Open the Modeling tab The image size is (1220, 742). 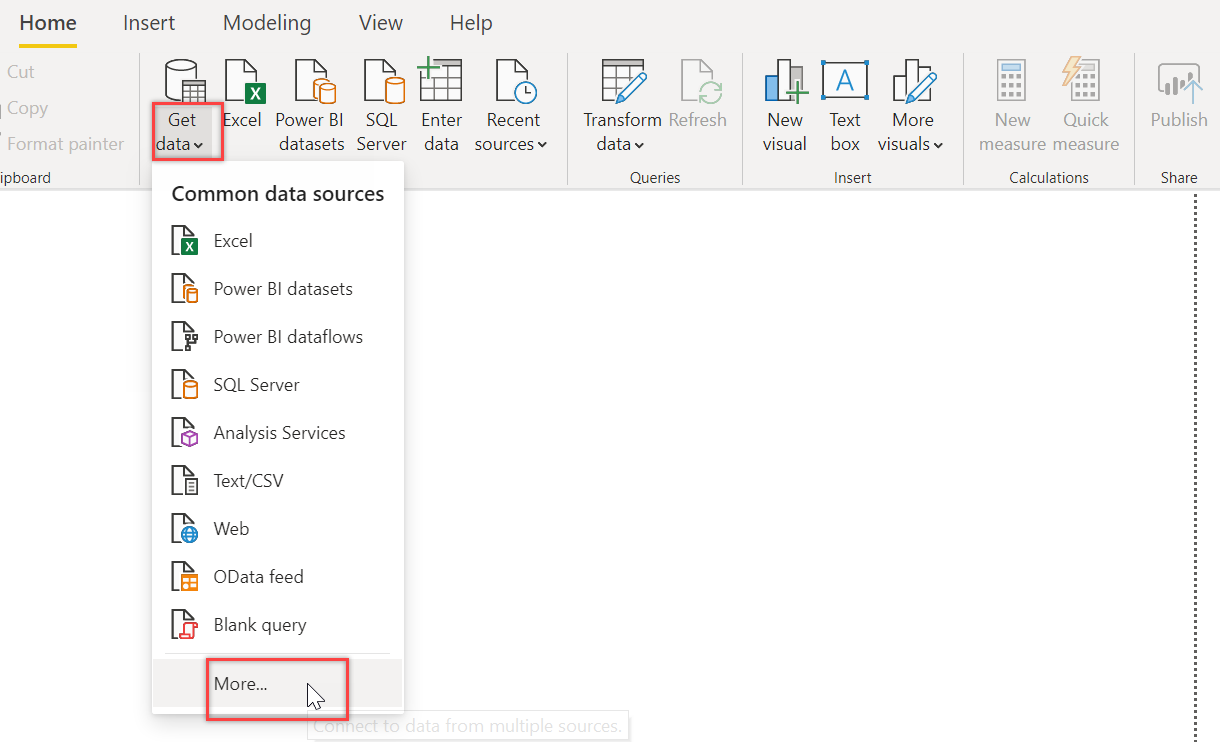coord(267,23)
